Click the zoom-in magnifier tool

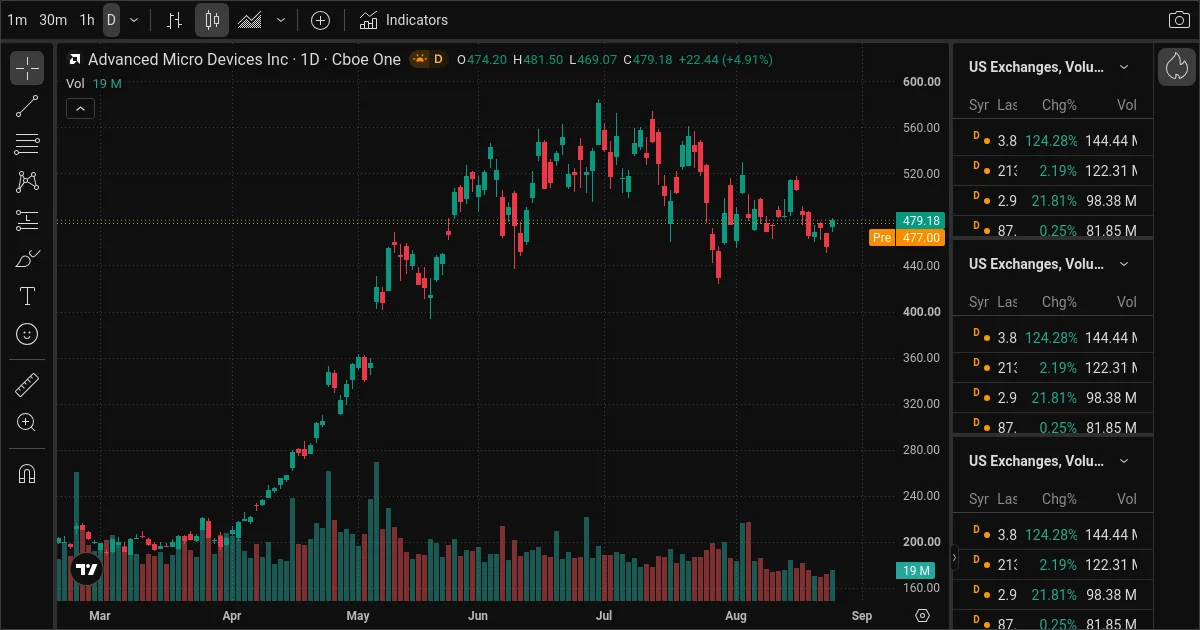[x=27, y=423]
